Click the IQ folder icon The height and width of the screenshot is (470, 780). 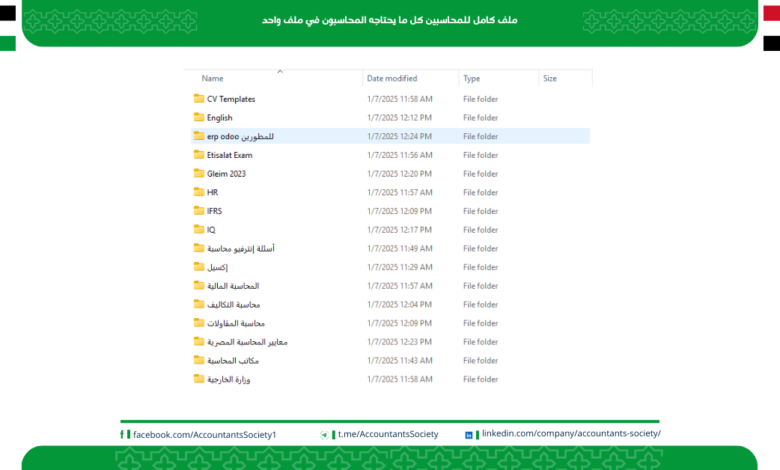point(198,230)
